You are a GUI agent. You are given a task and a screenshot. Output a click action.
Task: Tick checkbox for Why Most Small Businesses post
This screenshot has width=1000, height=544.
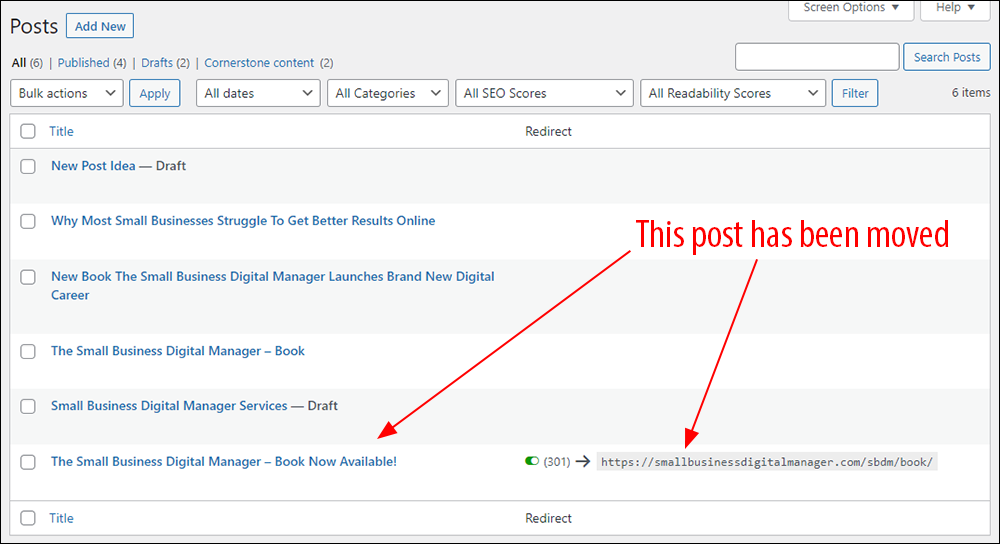(28, 221)
